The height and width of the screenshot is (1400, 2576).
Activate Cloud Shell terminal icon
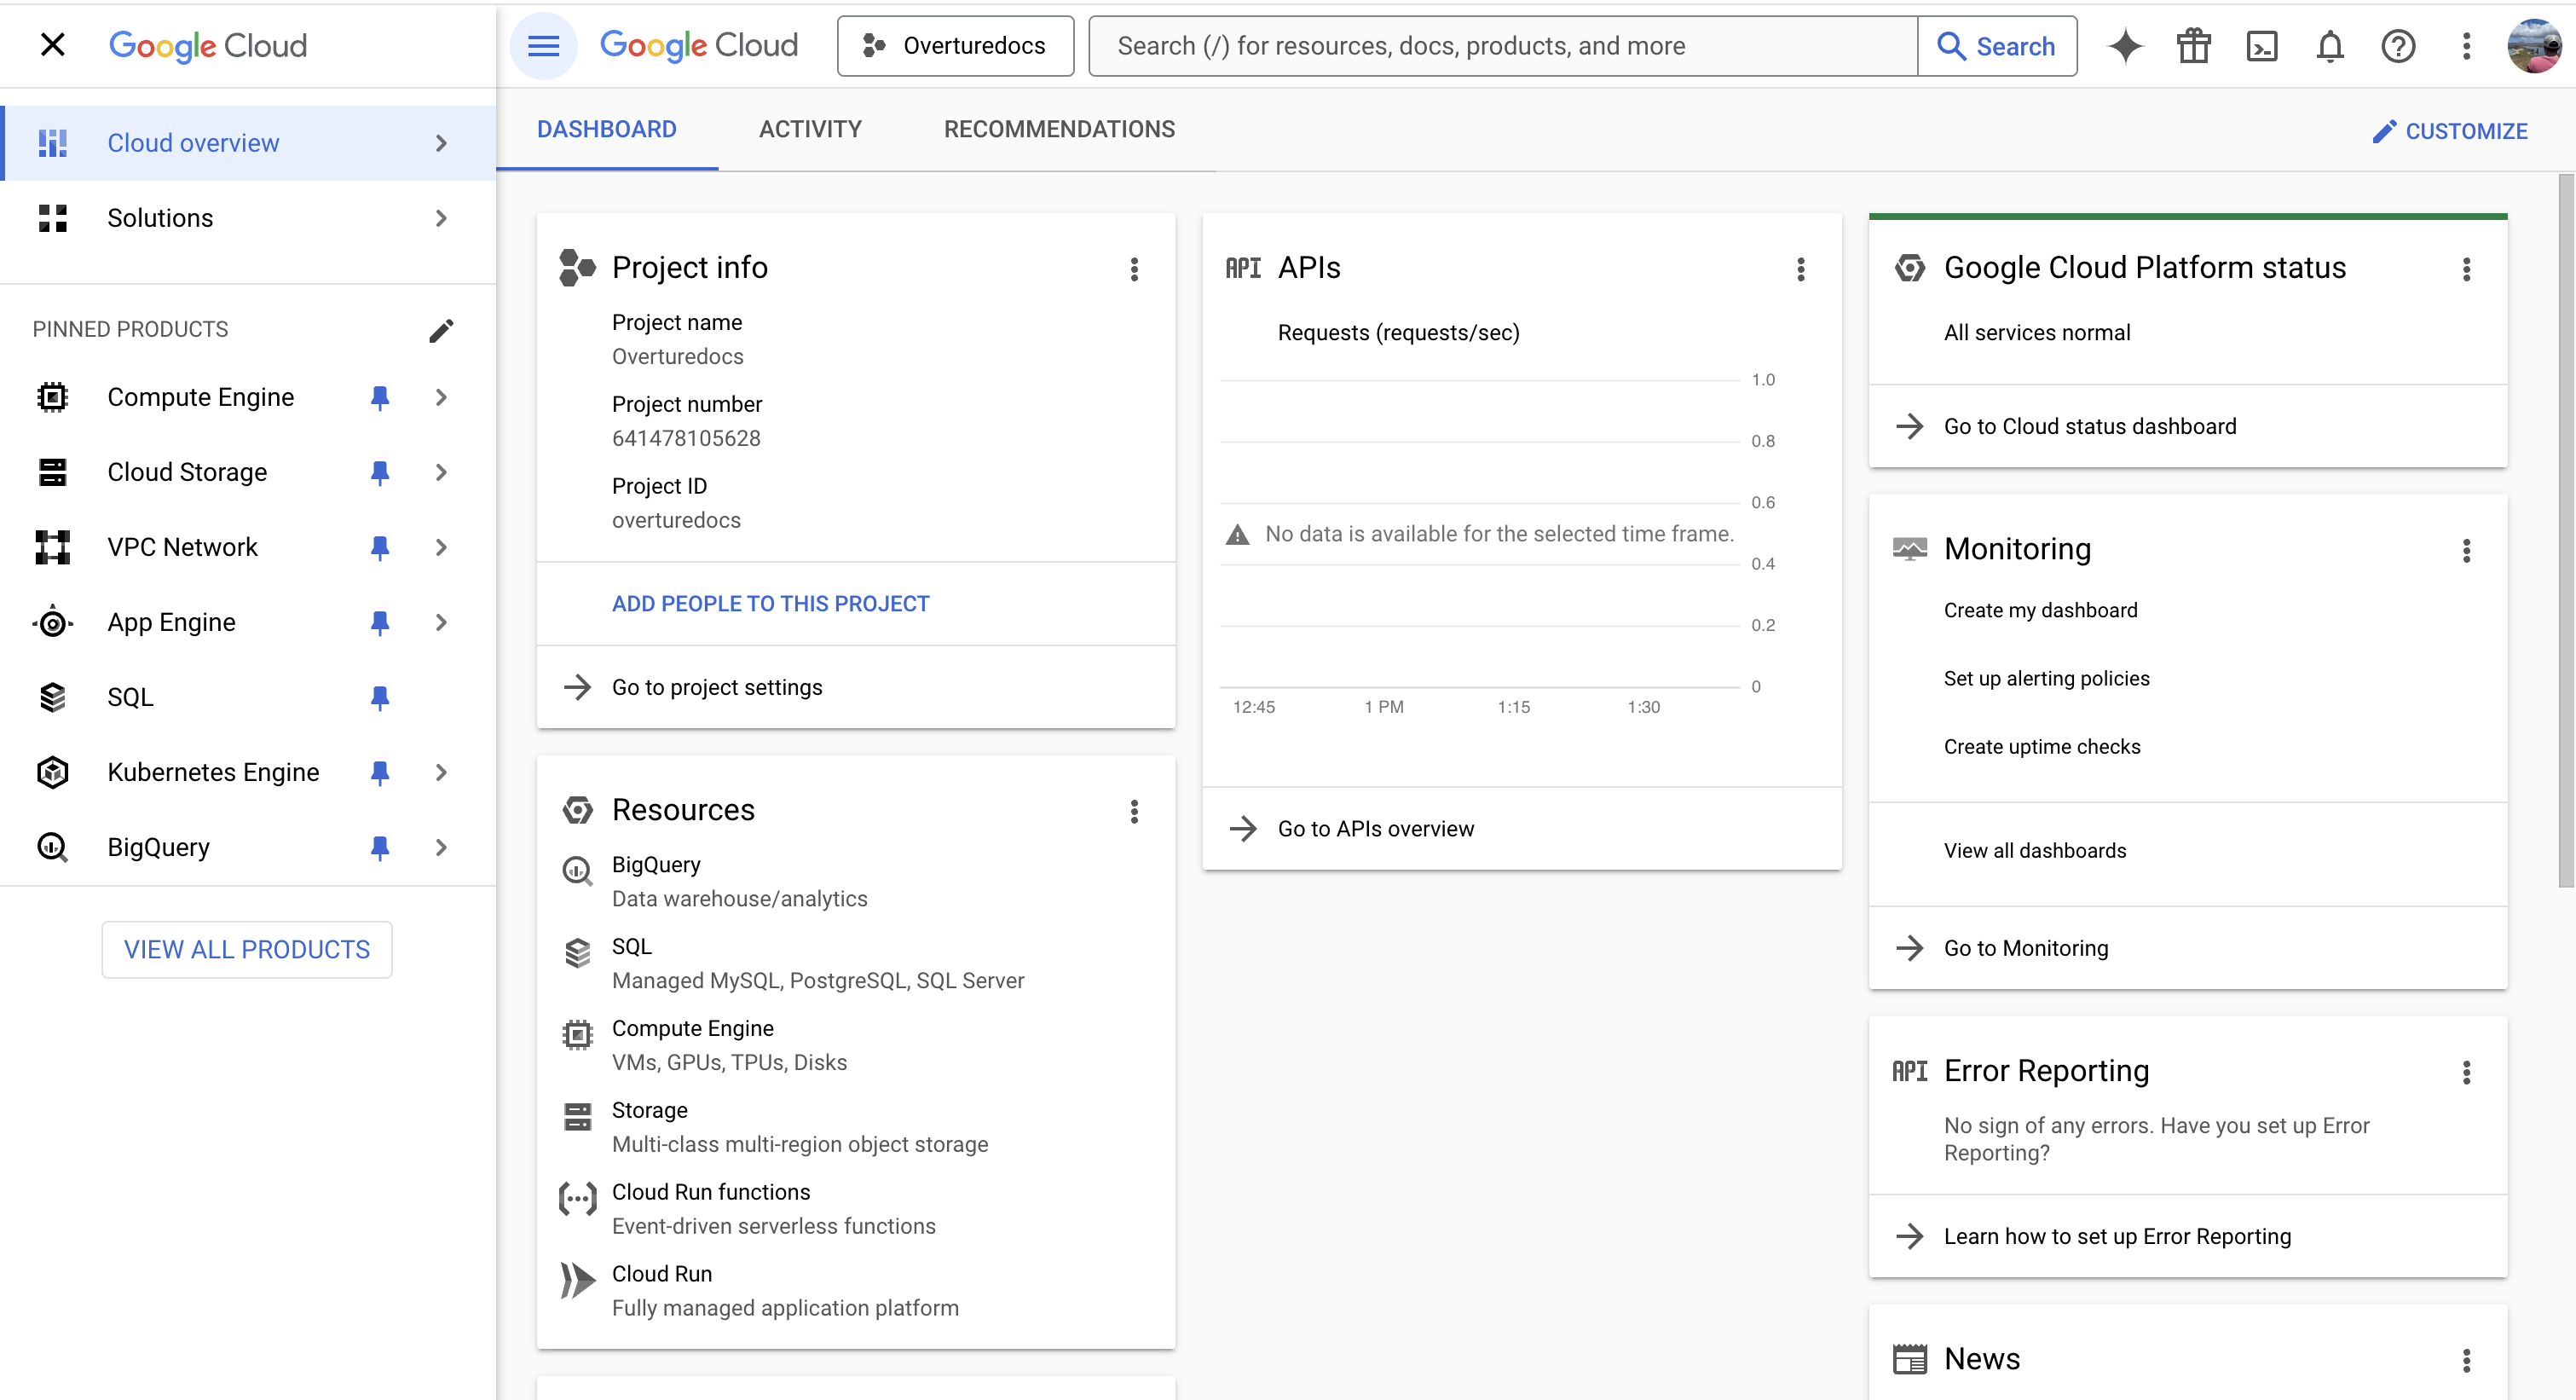[x=2261, y=46]
